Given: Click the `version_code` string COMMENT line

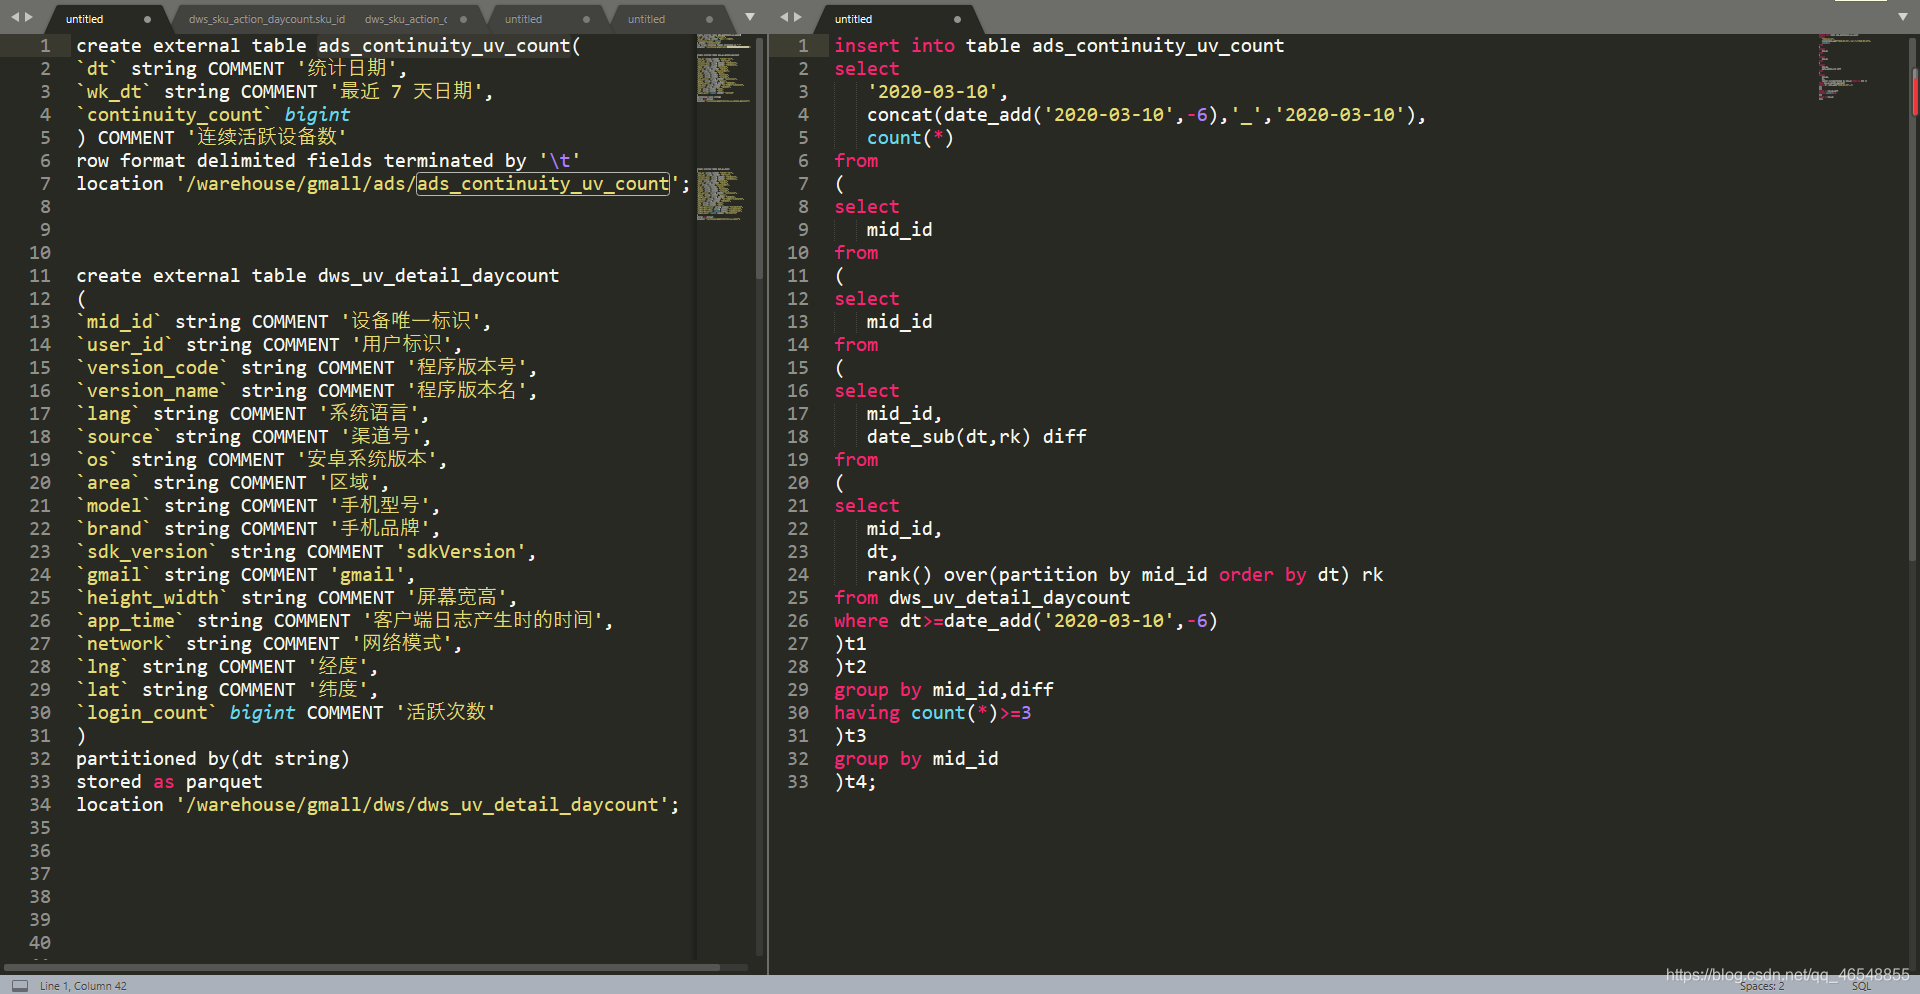Looking at the screenshot, I should (307, 368).
